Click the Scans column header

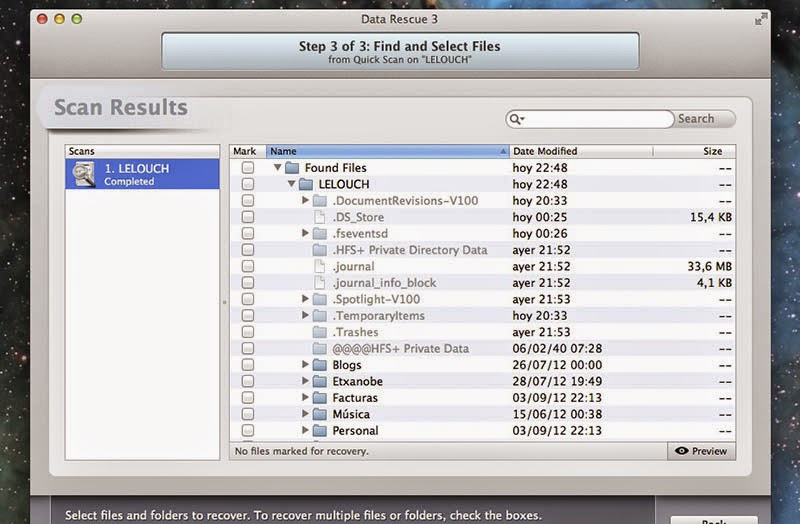pyautogui.click(x=142, y=151)
